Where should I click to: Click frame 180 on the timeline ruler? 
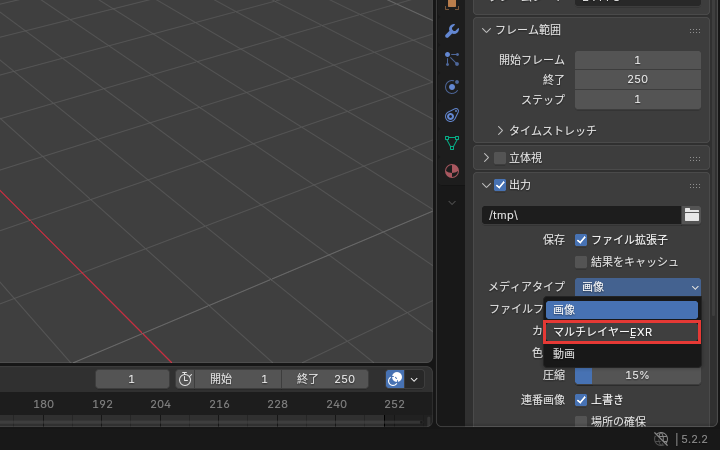point(44,405)
